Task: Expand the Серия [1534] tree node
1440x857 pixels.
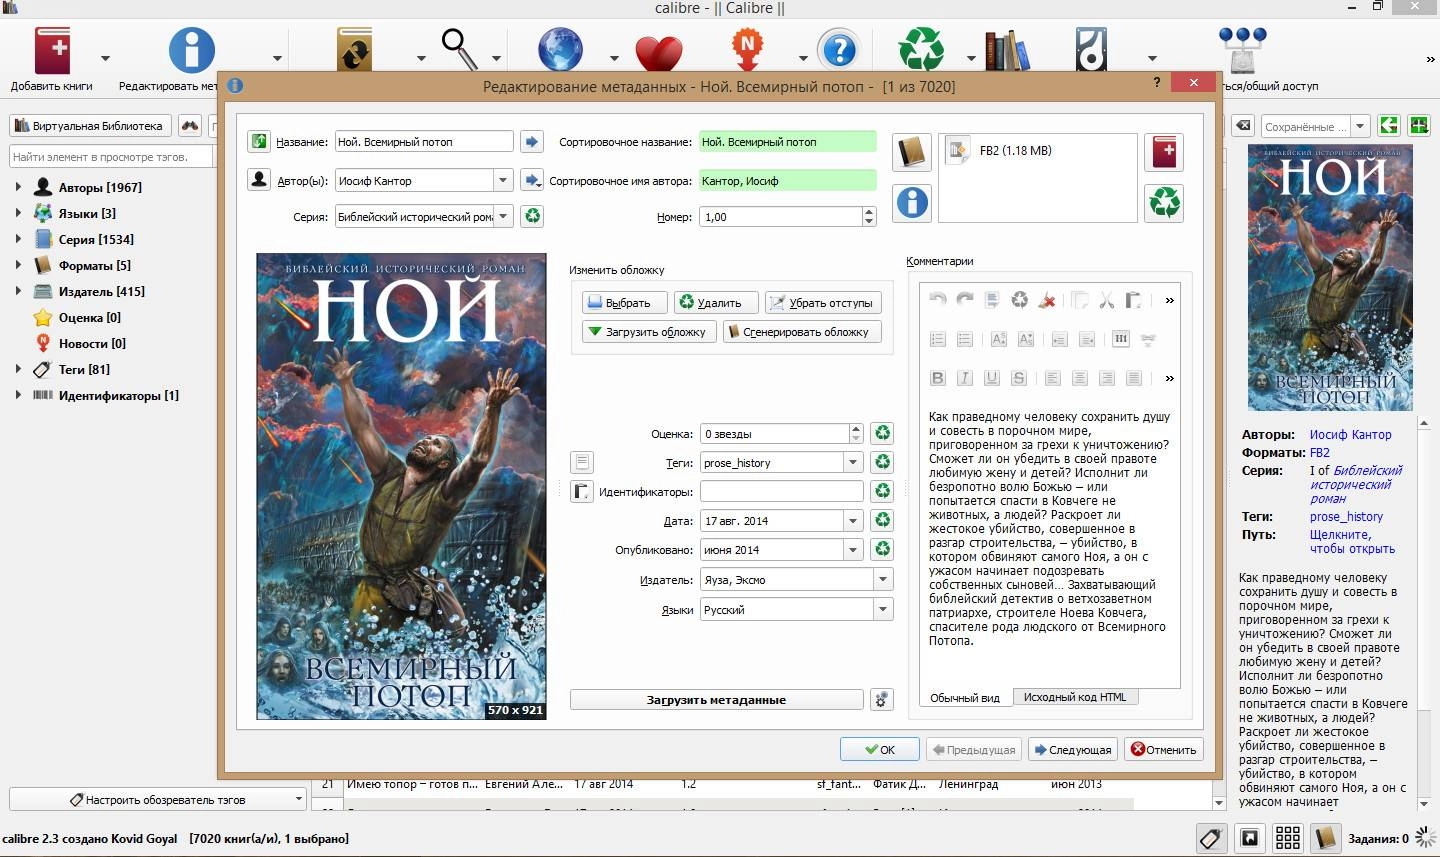Action: 18,239
